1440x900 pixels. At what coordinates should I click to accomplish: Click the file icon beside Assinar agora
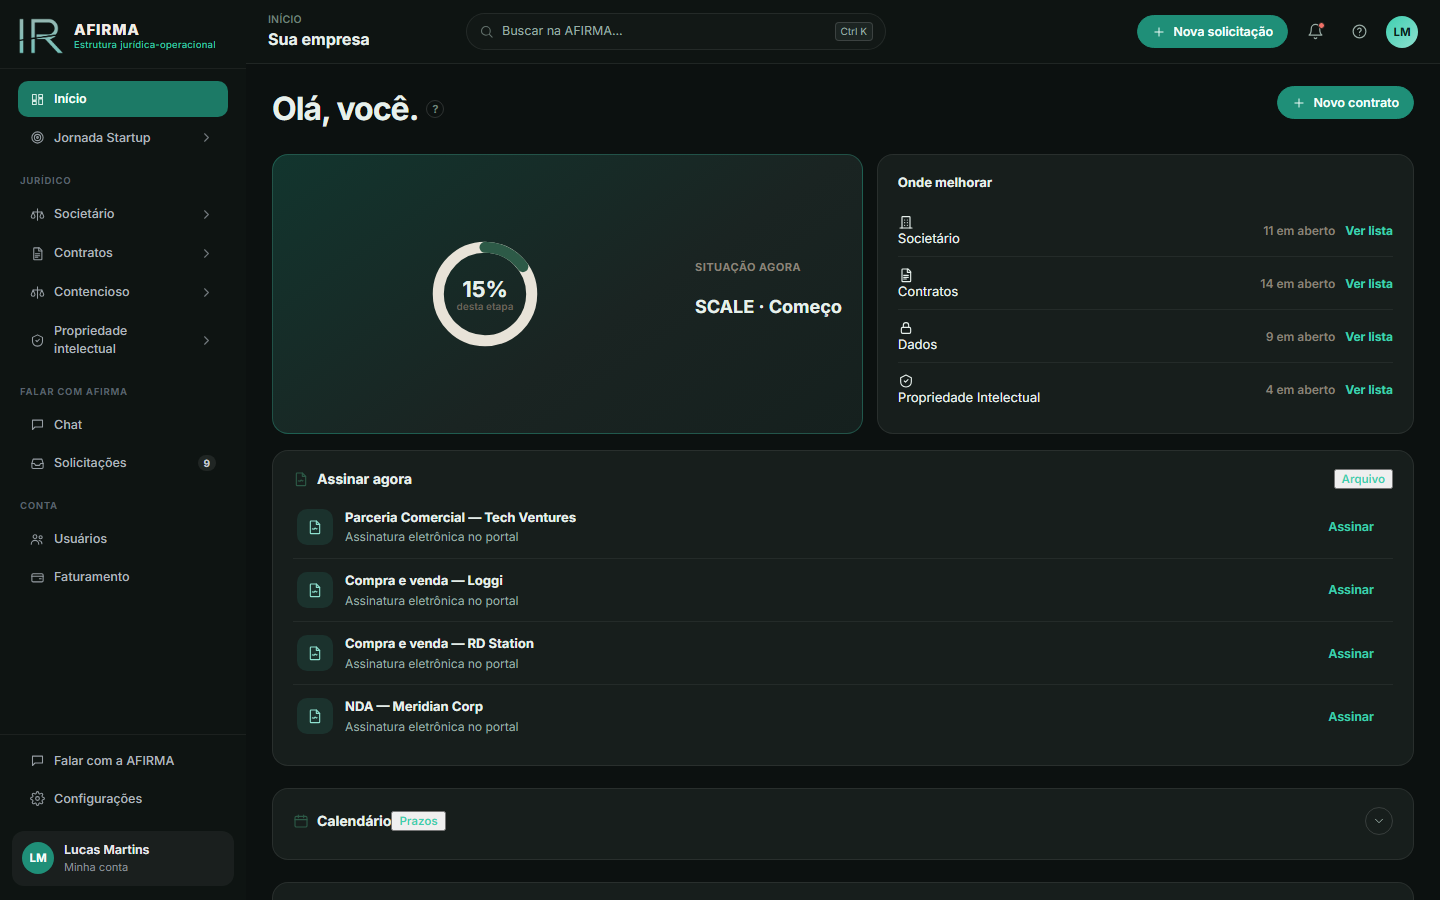point(301,480)
